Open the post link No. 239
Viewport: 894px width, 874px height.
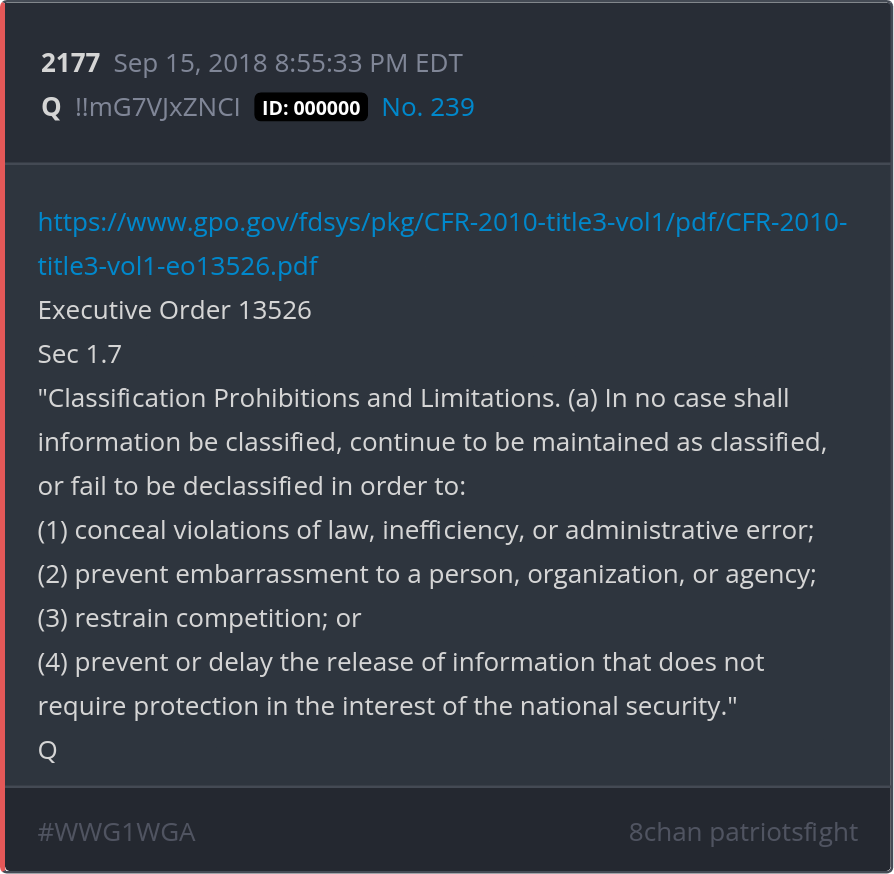[428, 107]
